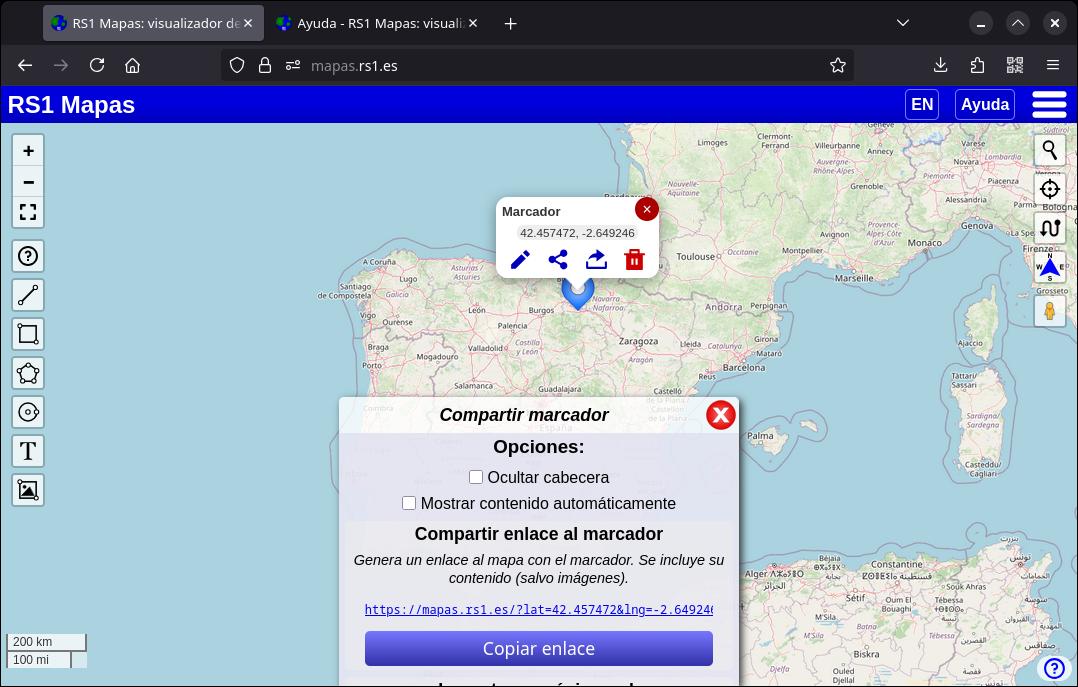Click the Barcelona label on map
1078x687 pixels.
(x=743, y=367)
